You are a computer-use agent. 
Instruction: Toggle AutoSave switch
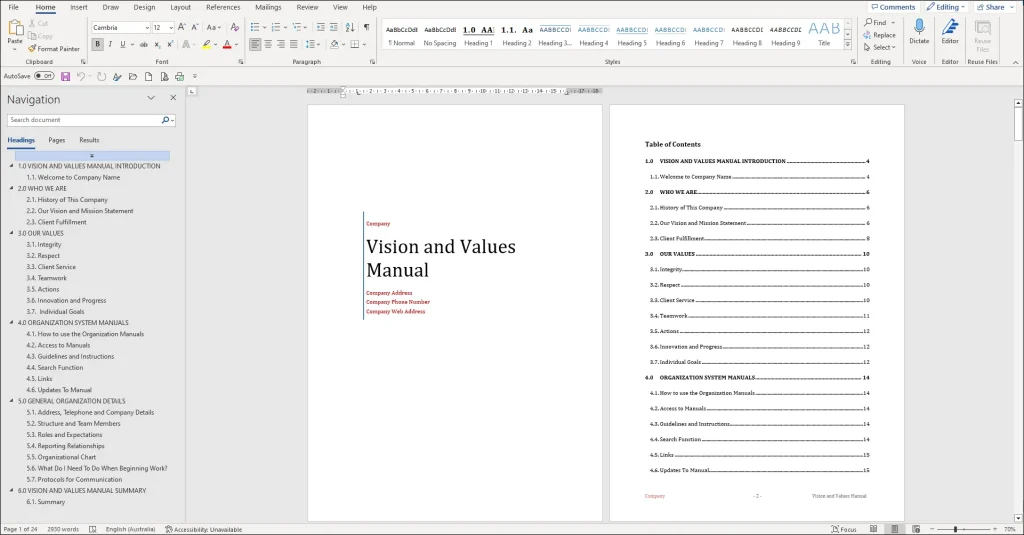(x=44, y=76)
